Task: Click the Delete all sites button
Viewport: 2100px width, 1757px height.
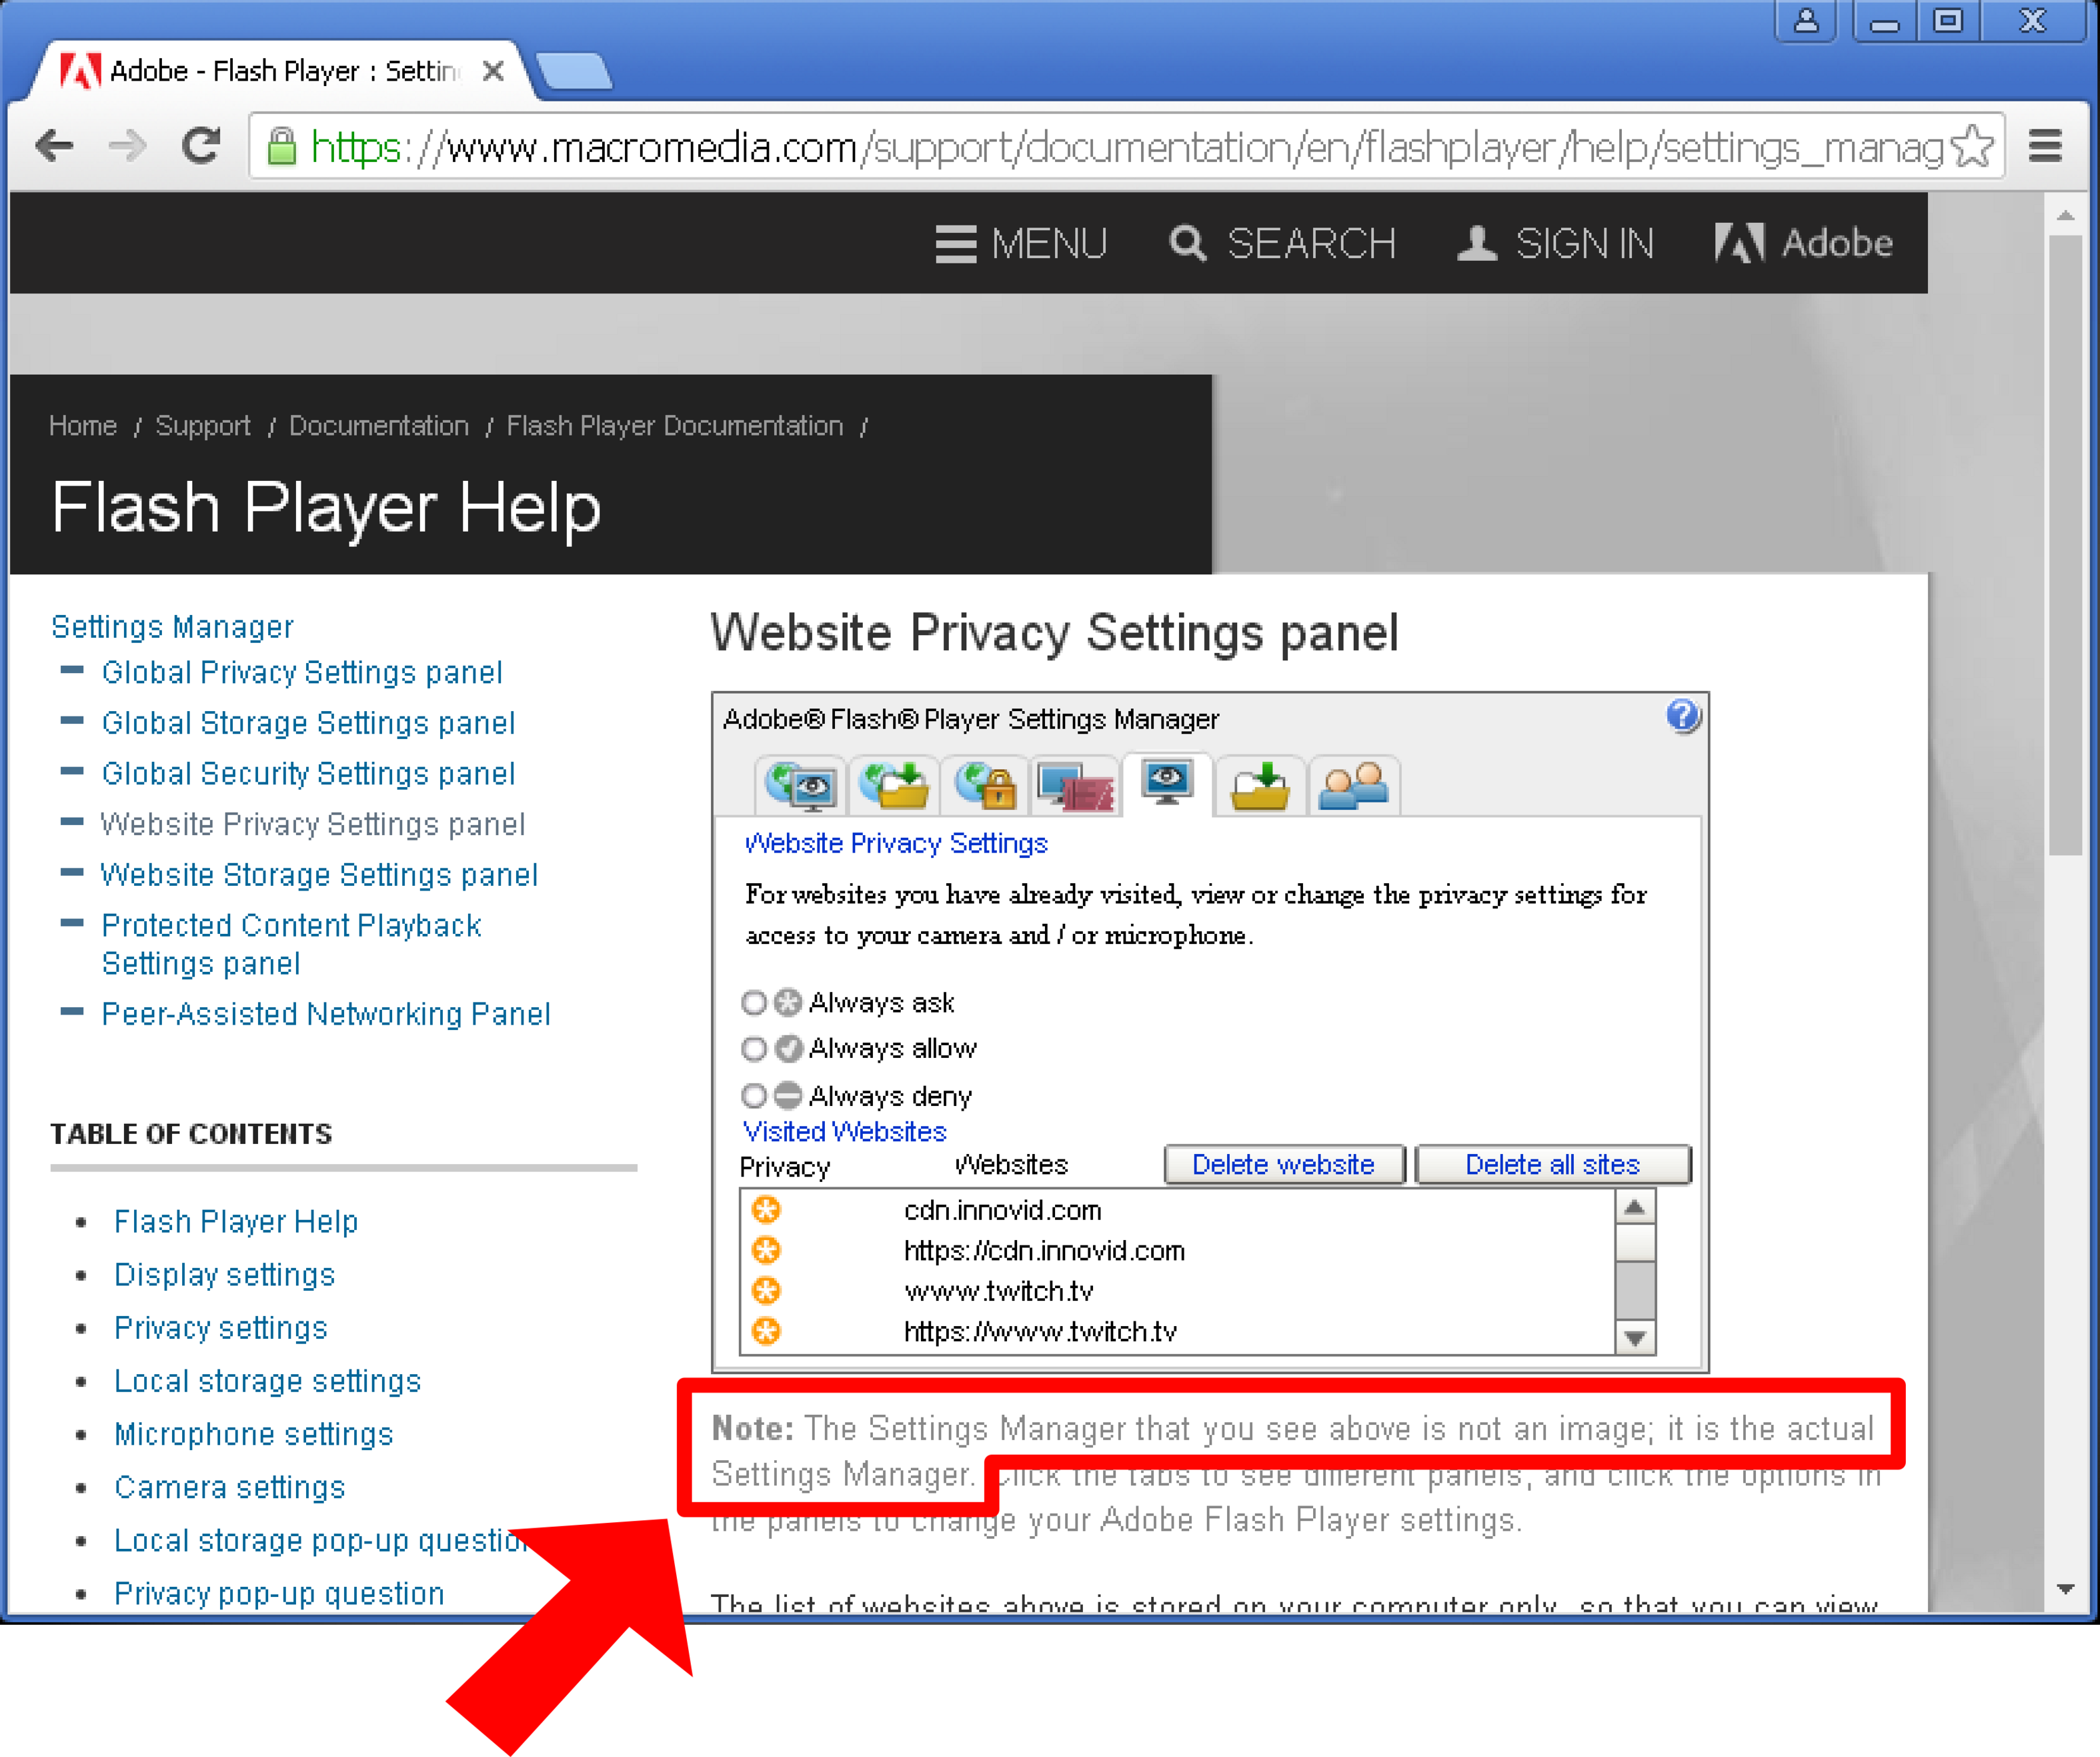Action: point(1553,1165)
